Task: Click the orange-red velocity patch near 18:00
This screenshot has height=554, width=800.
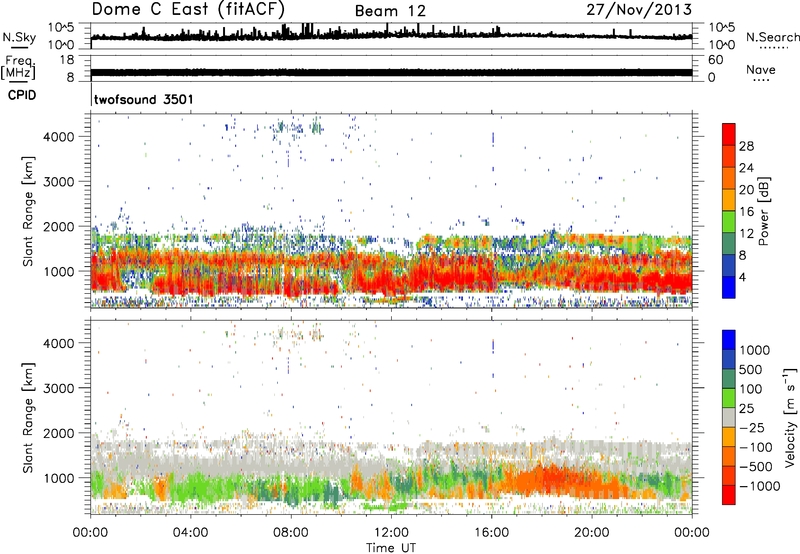Action: click(554, 481)
